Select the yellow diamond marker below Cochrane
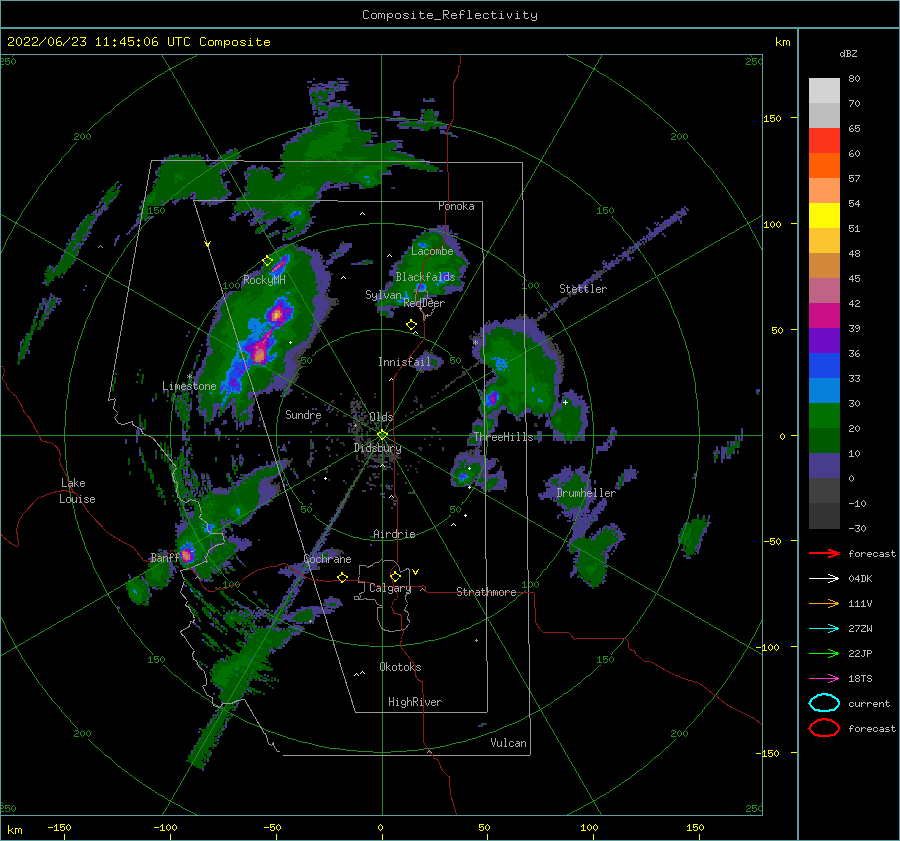Screen dimensions: 900x841 click(342, 577)
